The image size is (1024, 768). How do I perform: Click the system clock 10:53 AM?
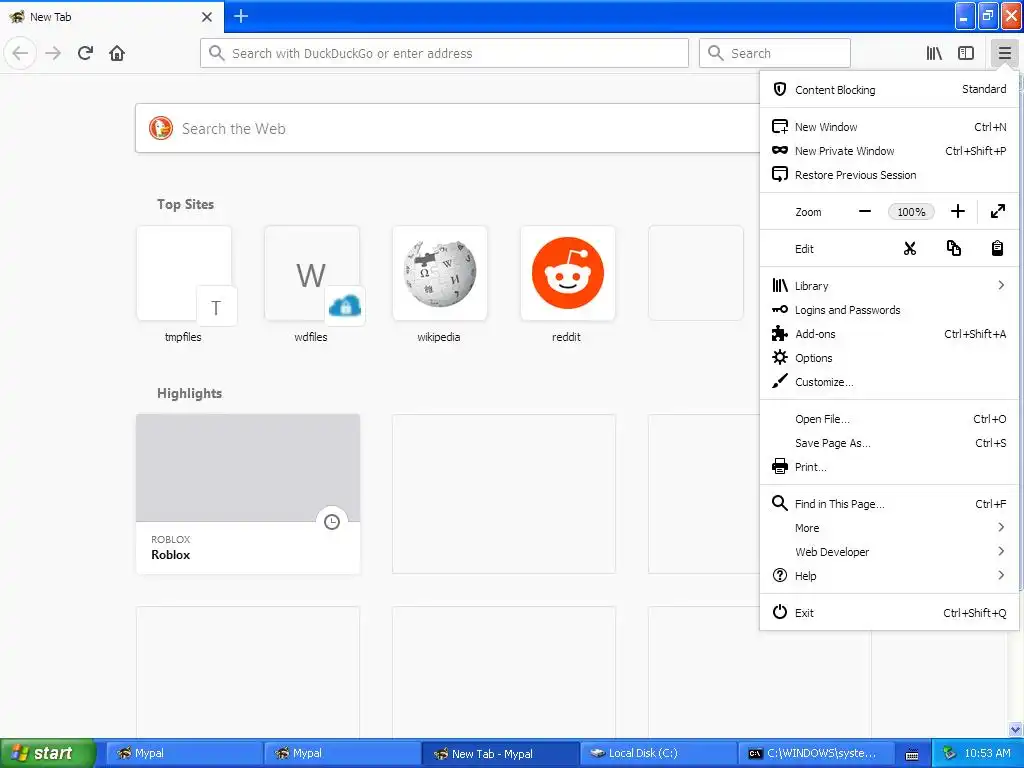click(987, 753)
